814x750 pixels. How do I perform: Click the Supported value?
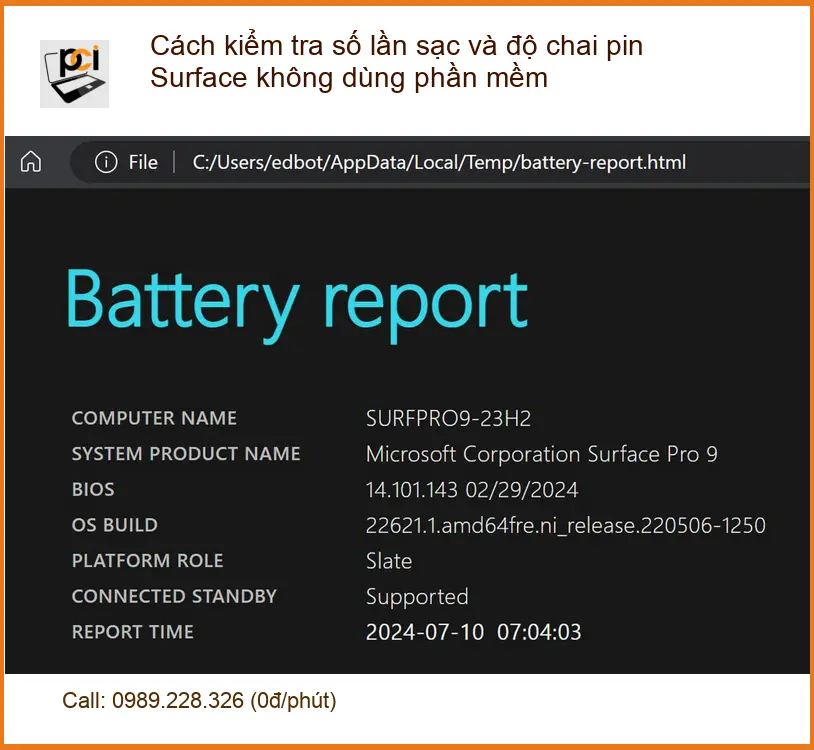417,597
